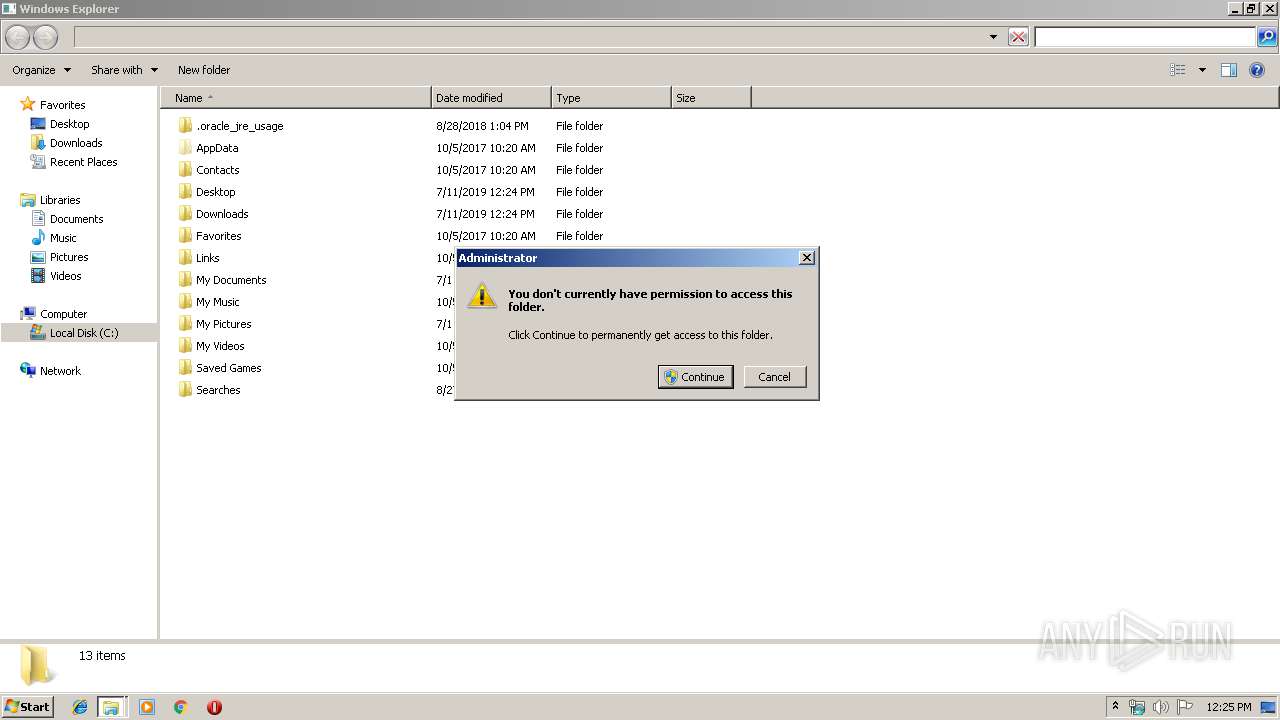Open the Organize menu
This screenshot has width=1280, height=720.
click(41, 70)
